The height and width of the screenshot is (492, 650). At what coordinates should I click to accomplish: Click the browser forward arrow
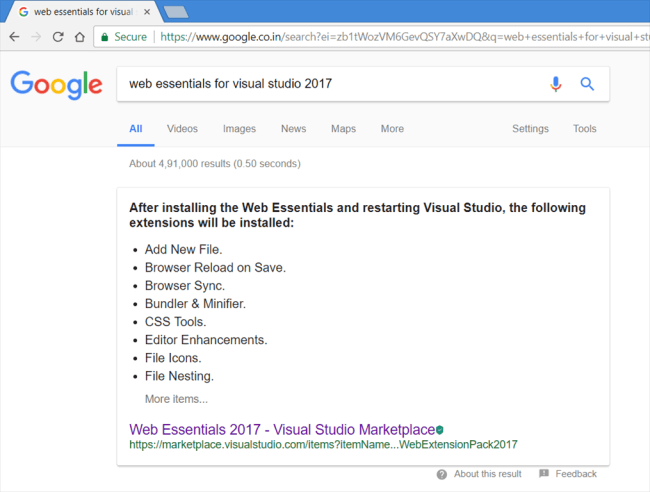tap(36, 37)
